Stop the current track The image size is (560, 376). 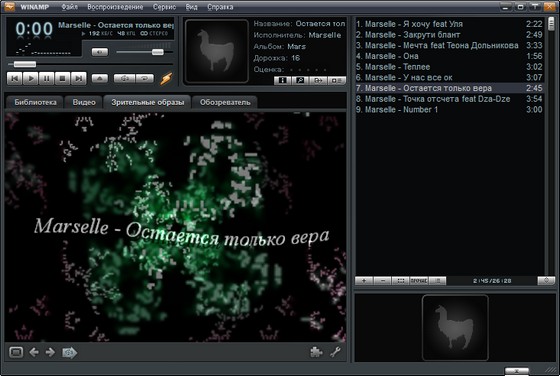click(62, 78)
